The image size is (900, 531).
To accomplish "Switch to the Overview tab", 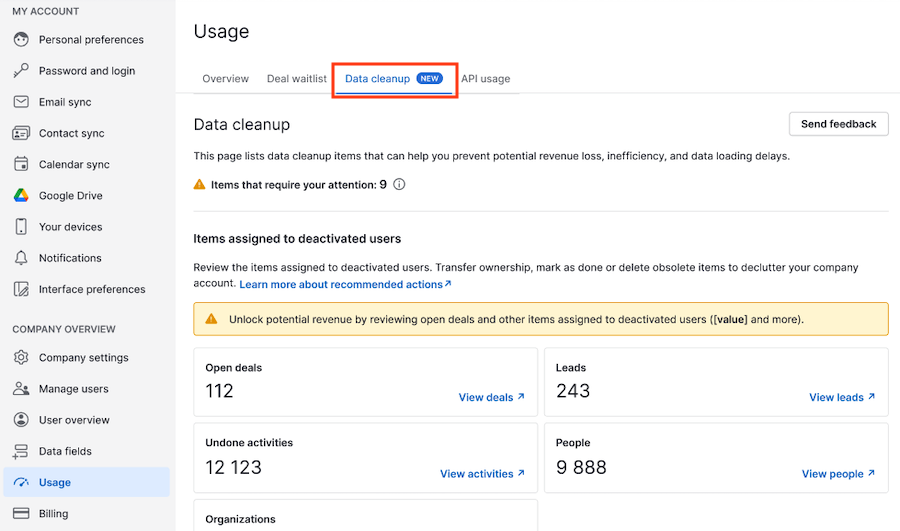I will (x=226, y=79).
